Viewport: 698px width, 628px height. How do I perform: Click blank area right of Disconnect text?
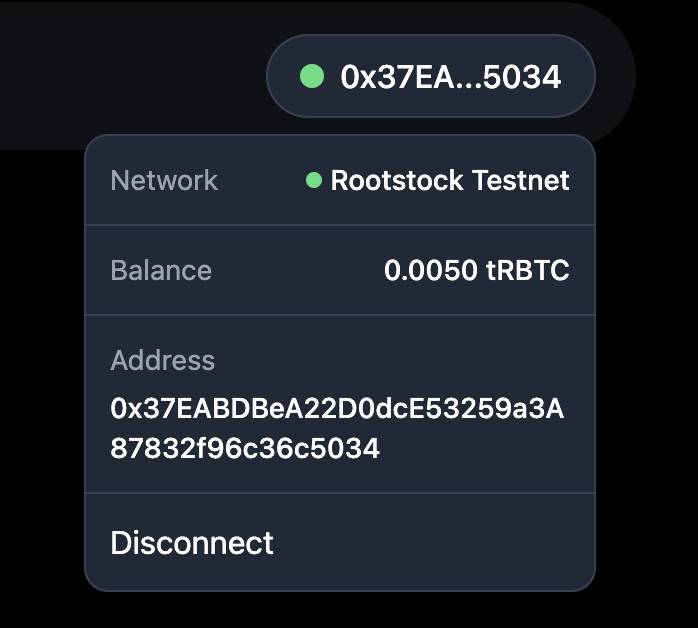tap(430, 543)
